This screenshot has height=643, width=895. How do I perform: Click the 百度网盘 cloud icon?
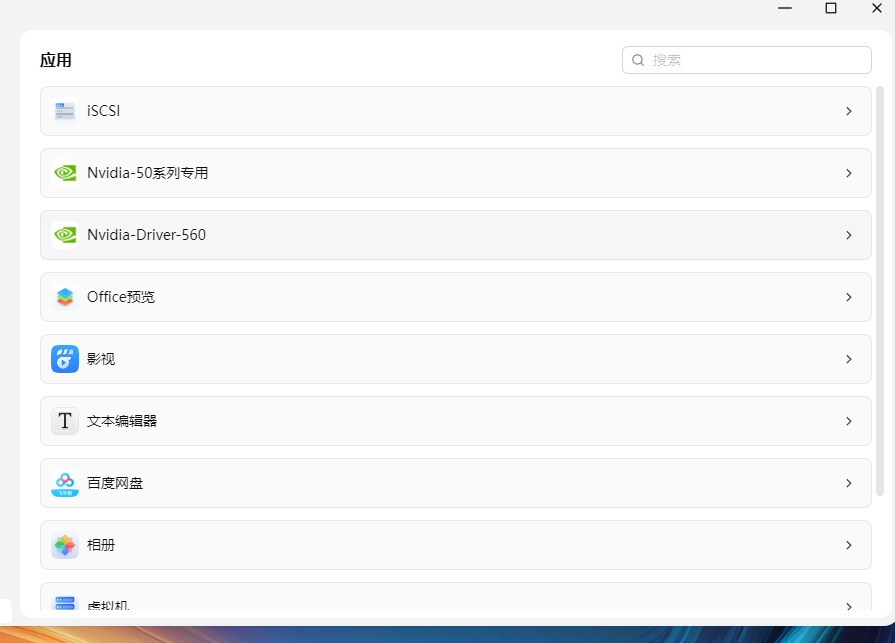pyautogui.click(x=65, y=483)
